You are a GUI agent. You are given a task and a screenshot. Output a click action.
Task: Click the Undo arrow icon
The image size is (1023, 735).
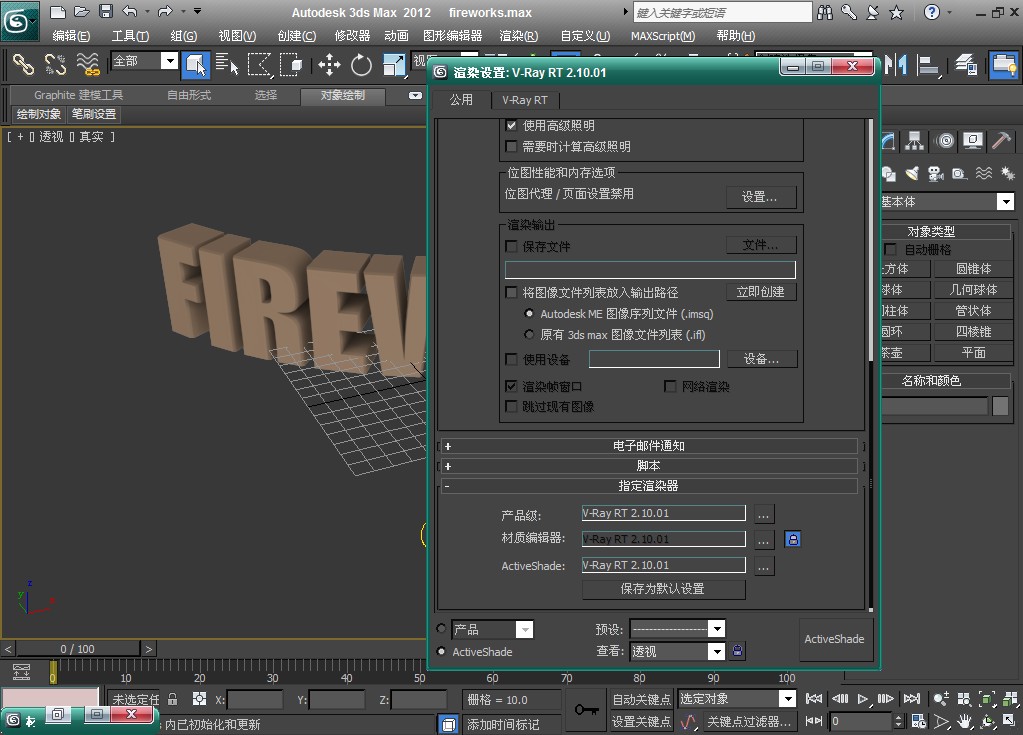[x=130, y=11]
